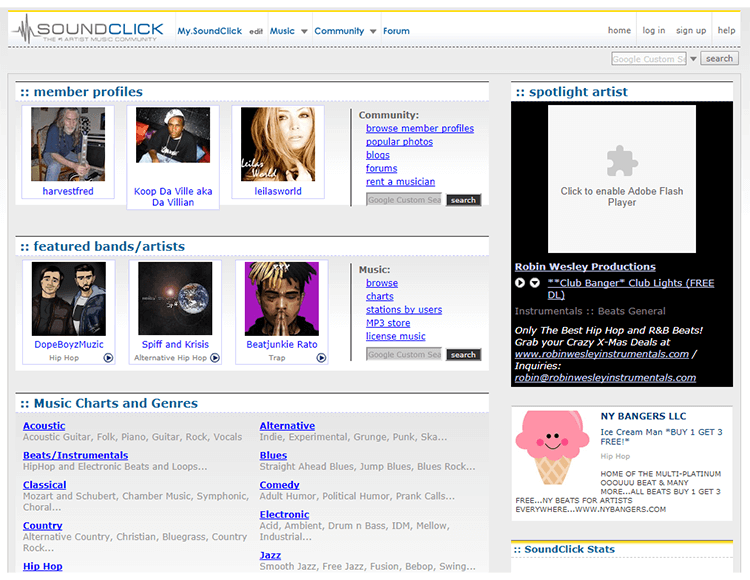Open the Spiff and Krisis artist image
This screenshot has width=750, height=580.
(x=175, y=298)
